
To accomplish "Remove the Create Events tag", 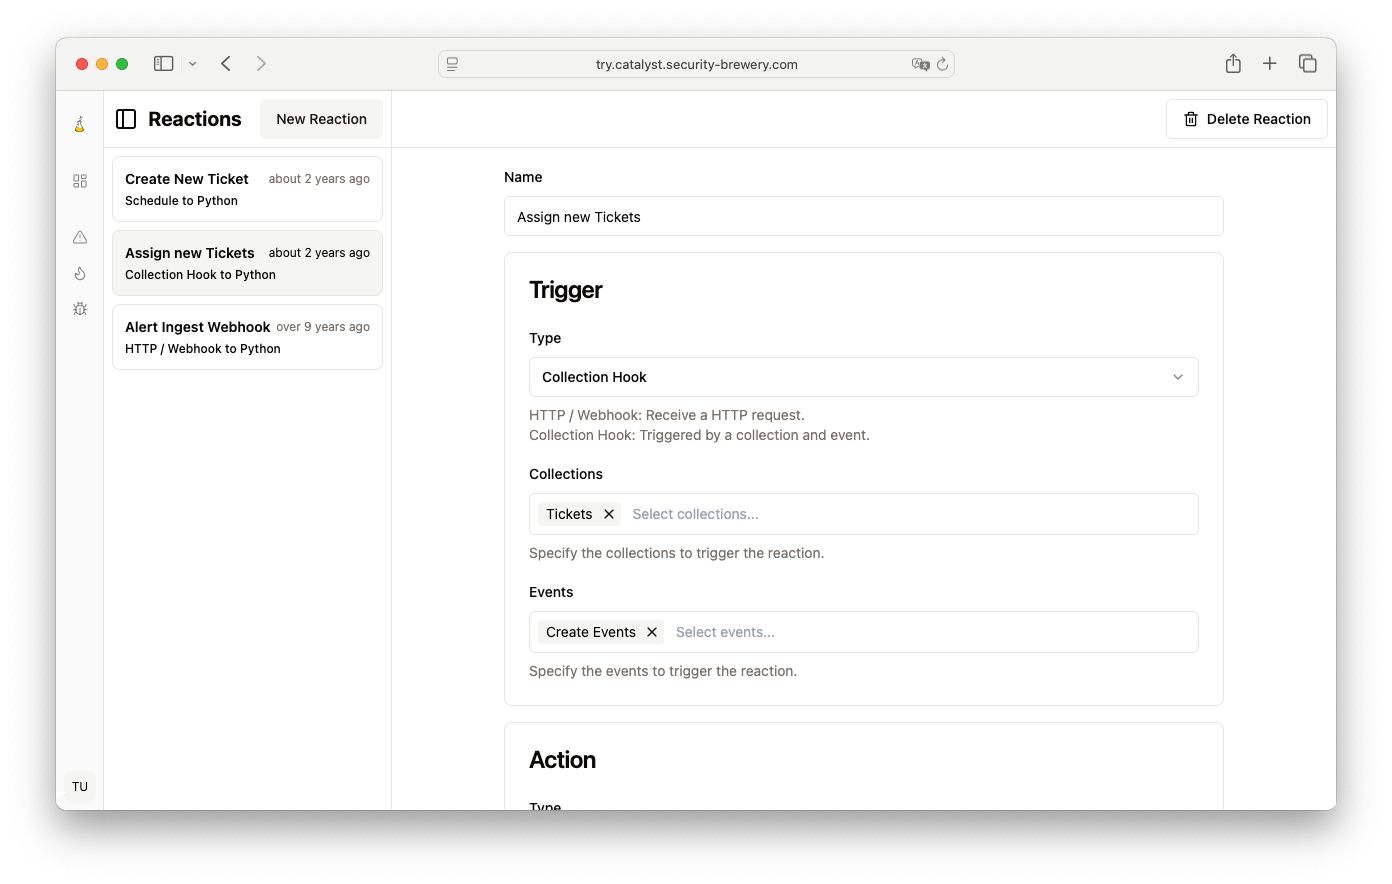I will tap(652, 632).
